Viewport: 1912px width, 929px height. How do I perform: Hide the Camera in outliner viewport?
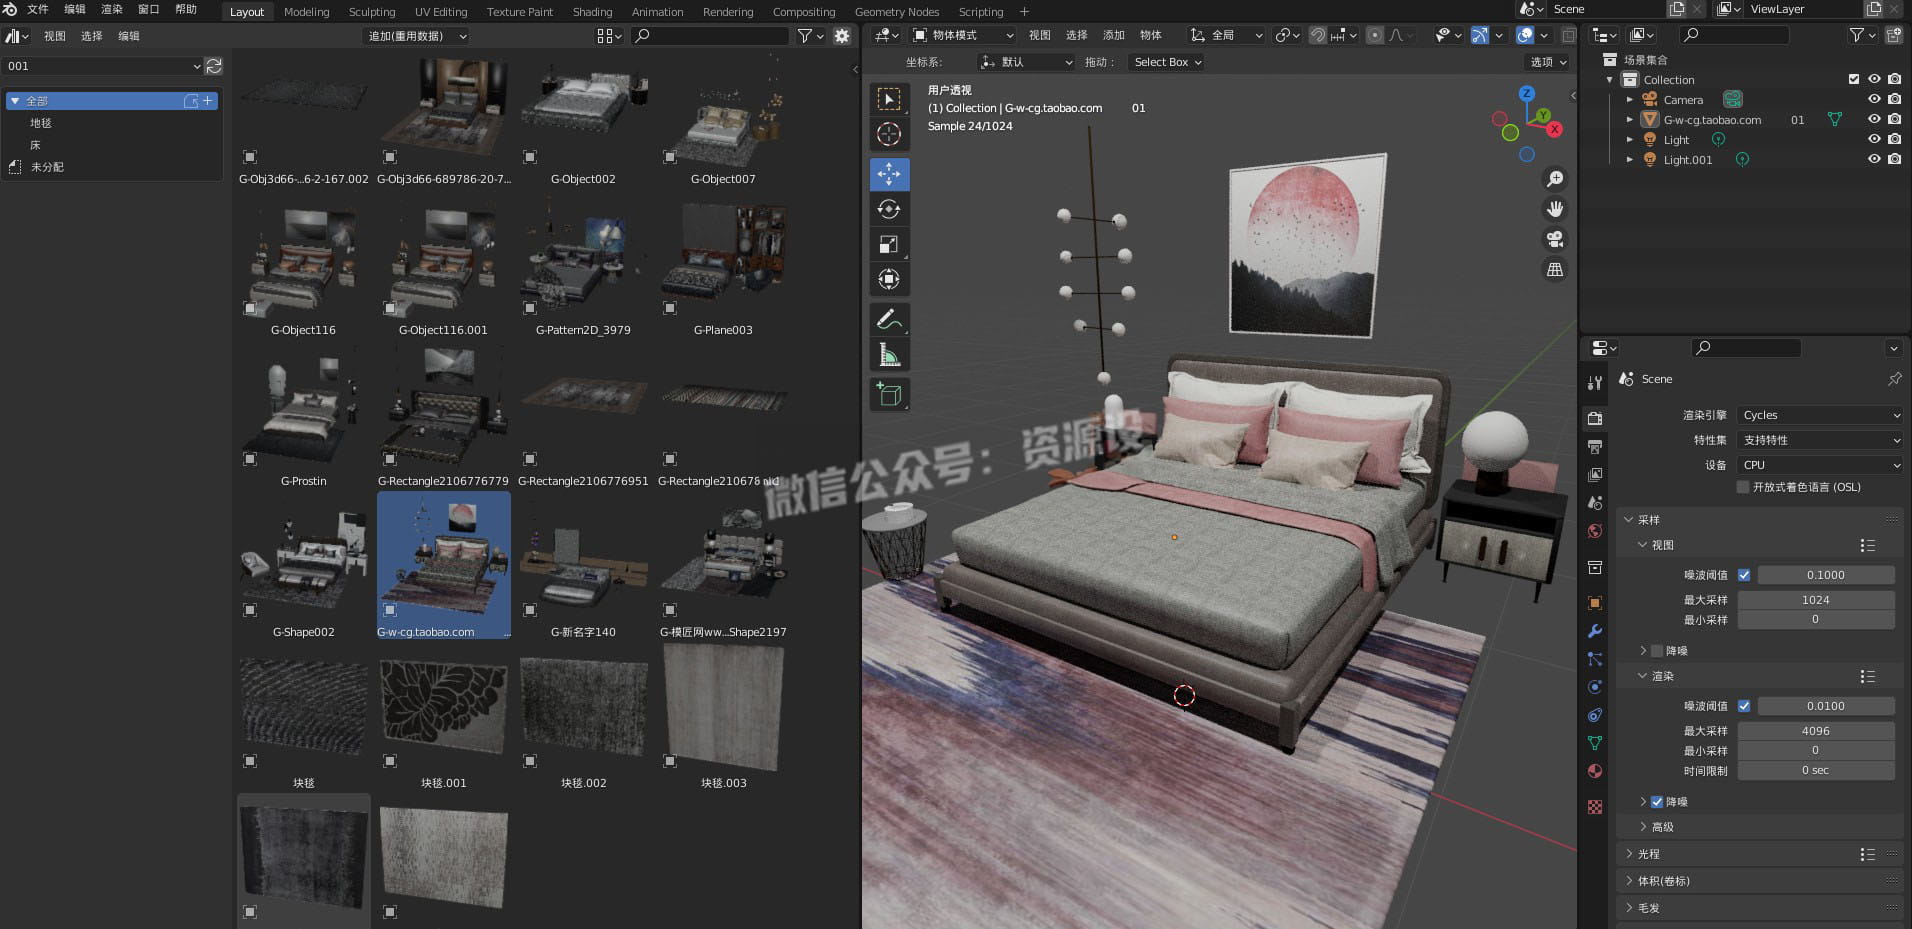point(1874,100)
